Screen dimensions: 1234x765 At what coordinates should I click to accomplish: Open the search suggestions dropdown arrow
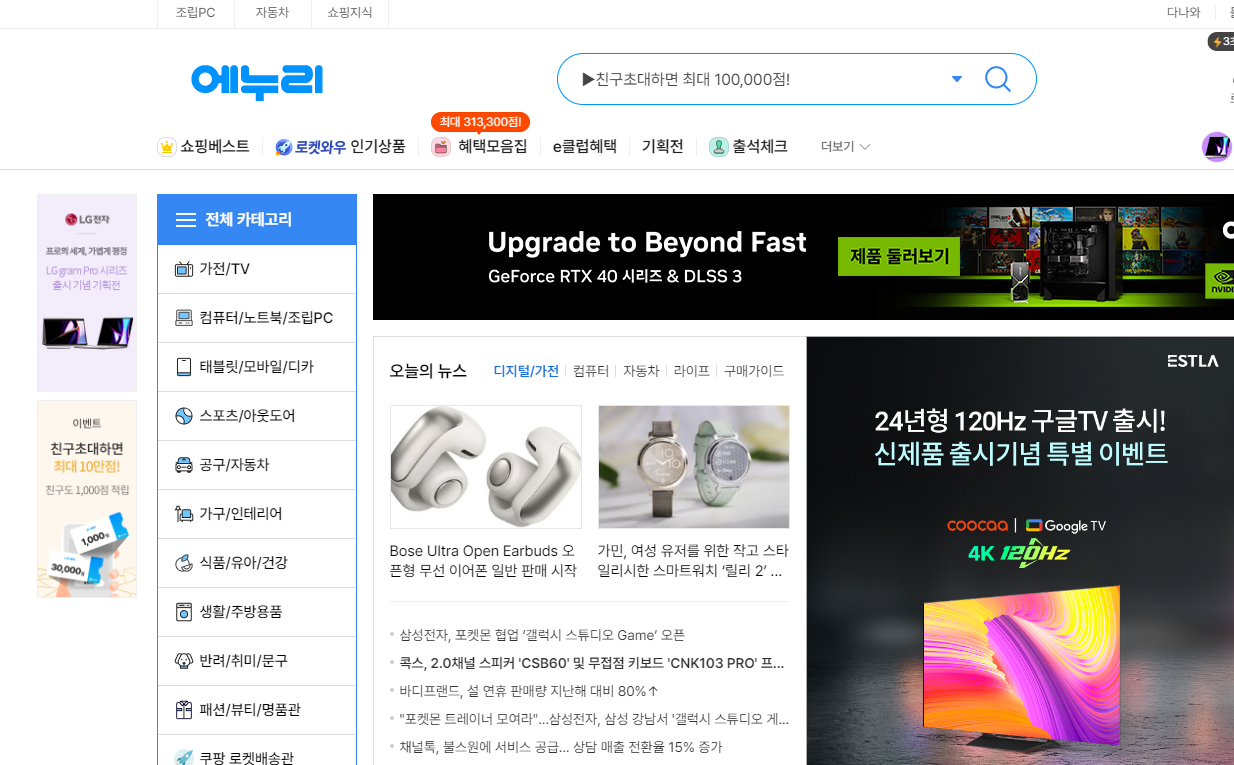pos(956,78)
